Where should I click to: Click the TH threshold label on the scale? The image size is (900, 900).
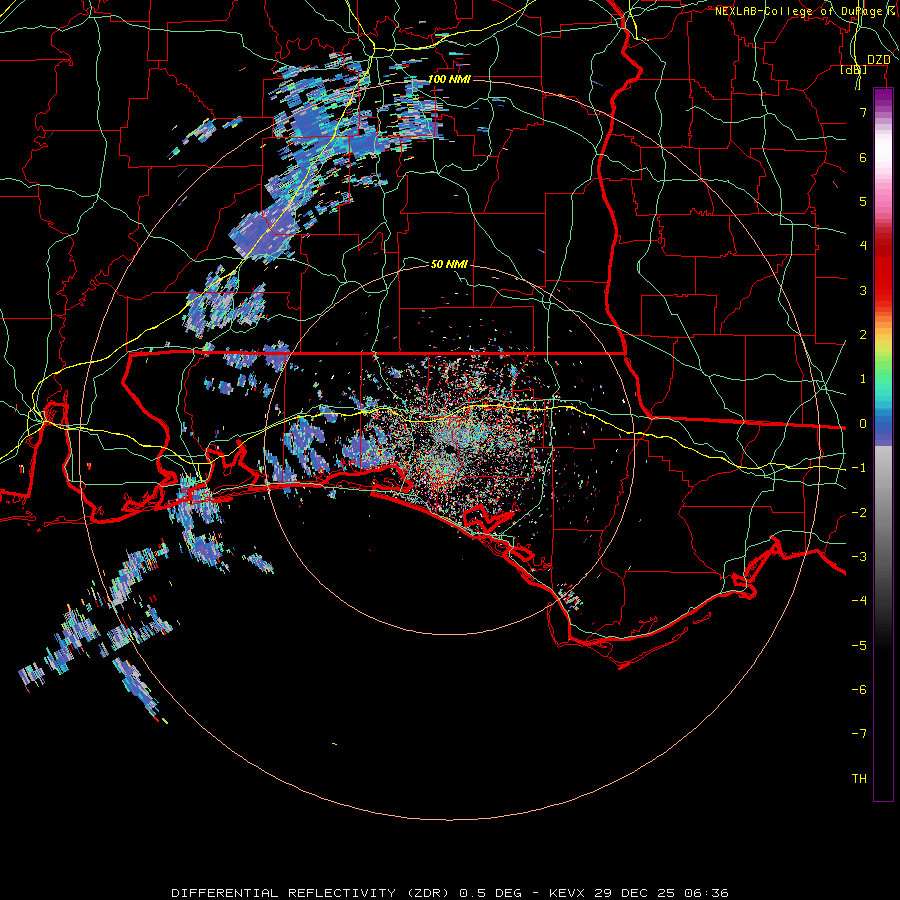(859, 779)
